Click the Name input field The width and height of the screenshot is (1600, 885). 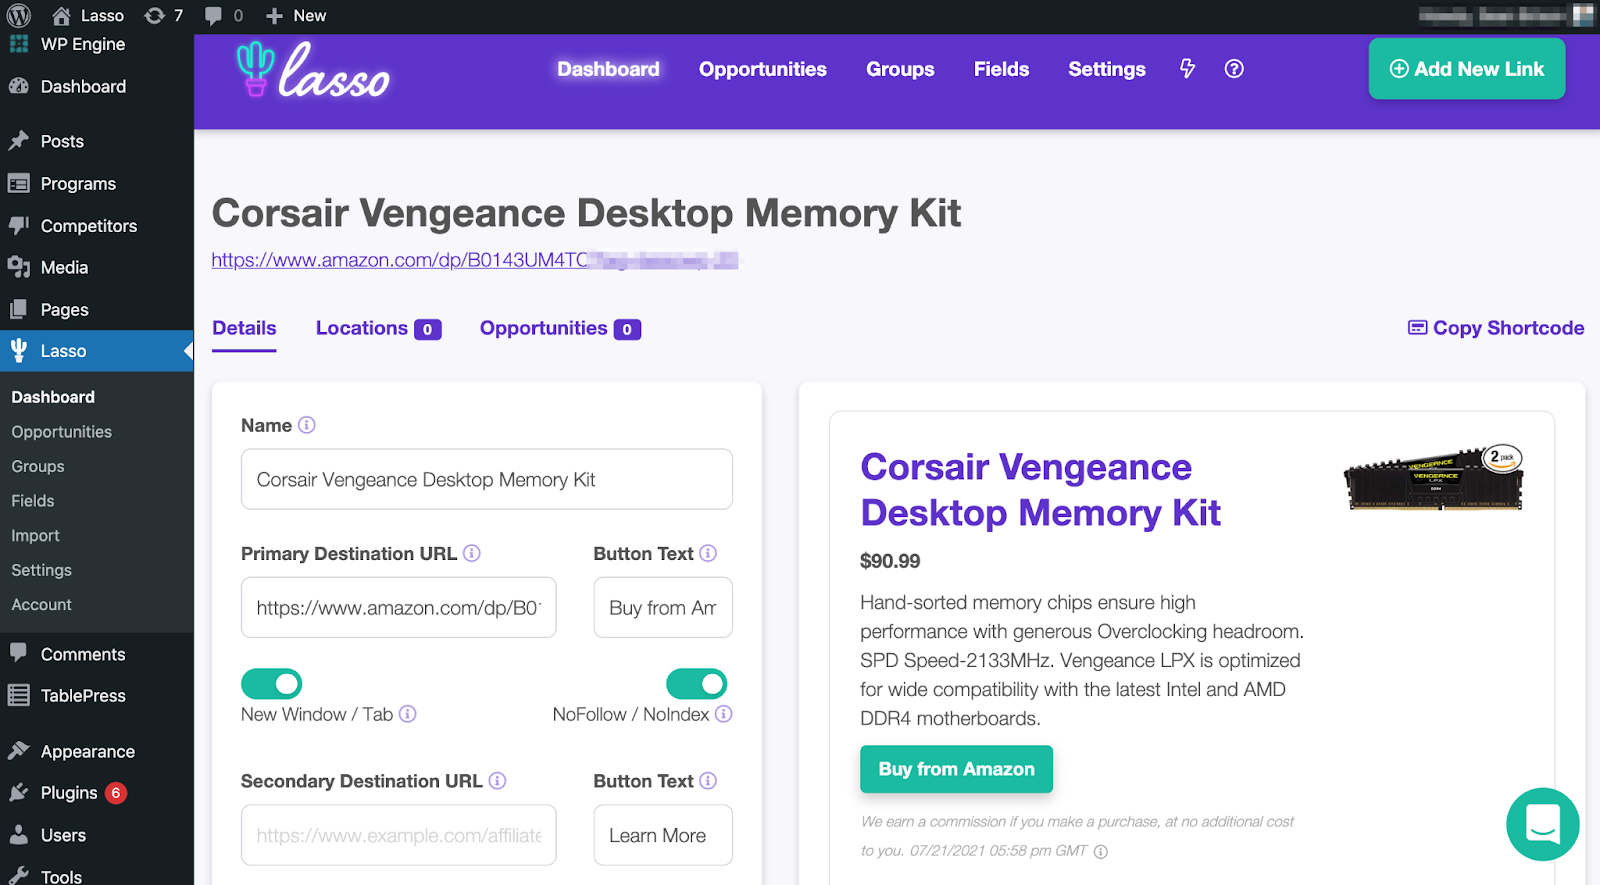tap(487, 479)
